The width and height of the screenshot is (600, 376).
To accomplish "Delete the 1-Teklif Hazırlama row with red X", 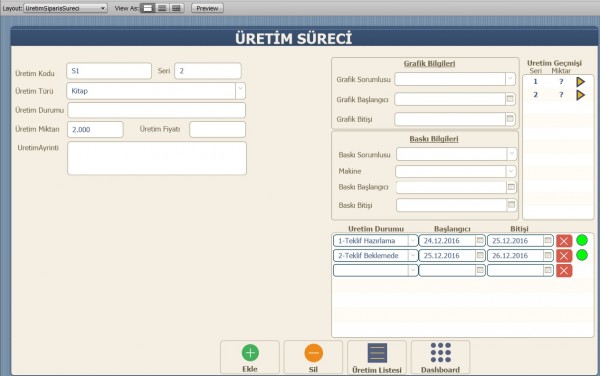I will [564, 241].
